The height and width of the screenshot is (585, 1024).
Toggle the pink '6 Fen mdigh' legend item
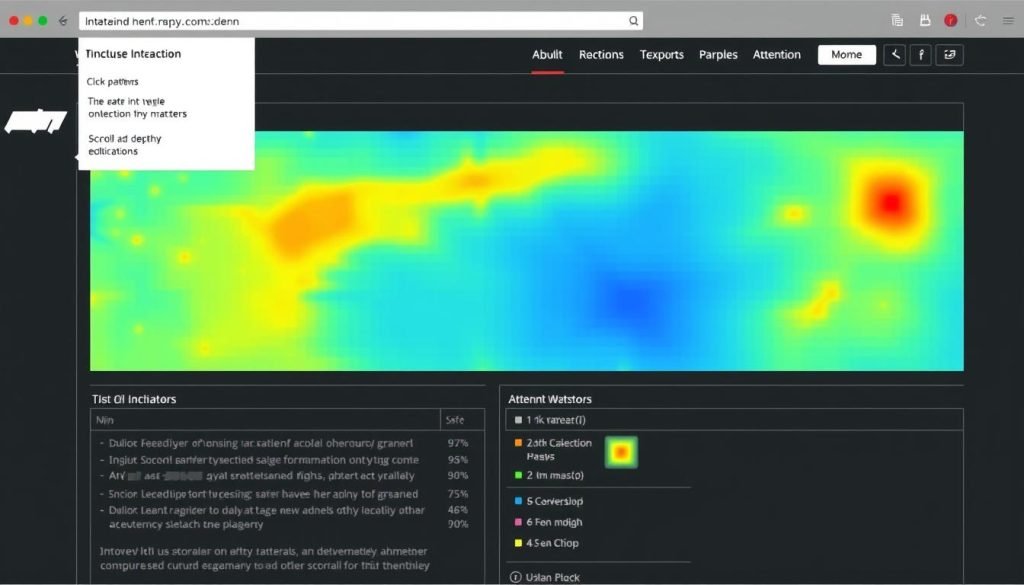(x=518, y=522)
